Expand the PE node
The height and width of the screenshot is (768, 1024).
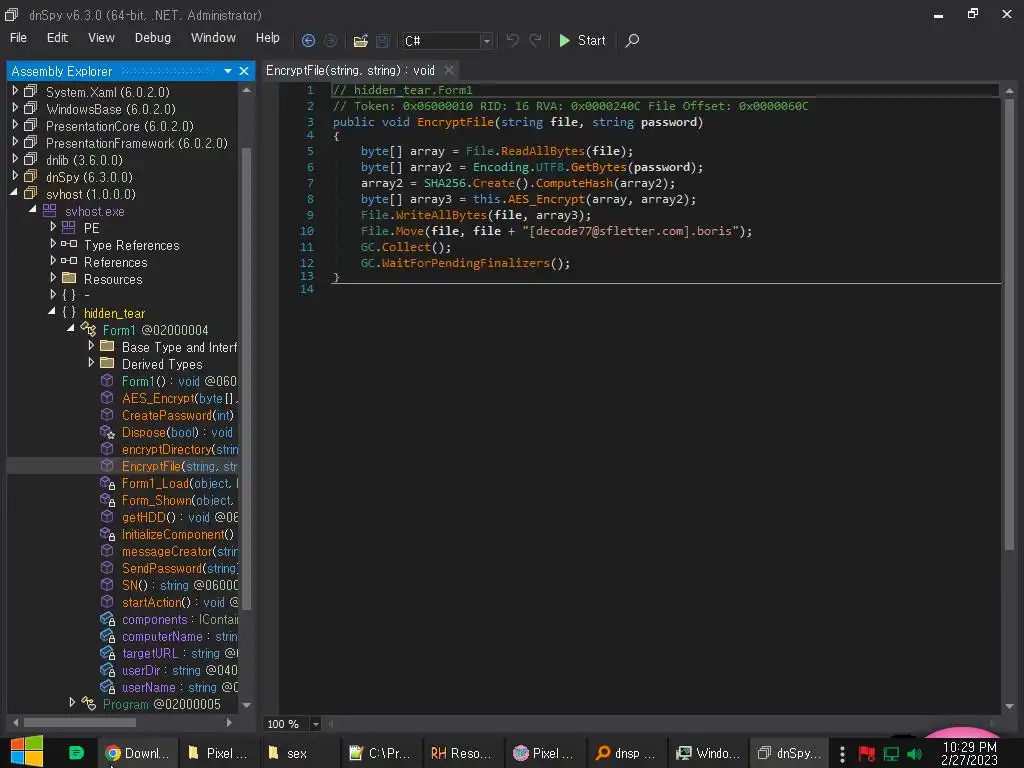point(53,227)
